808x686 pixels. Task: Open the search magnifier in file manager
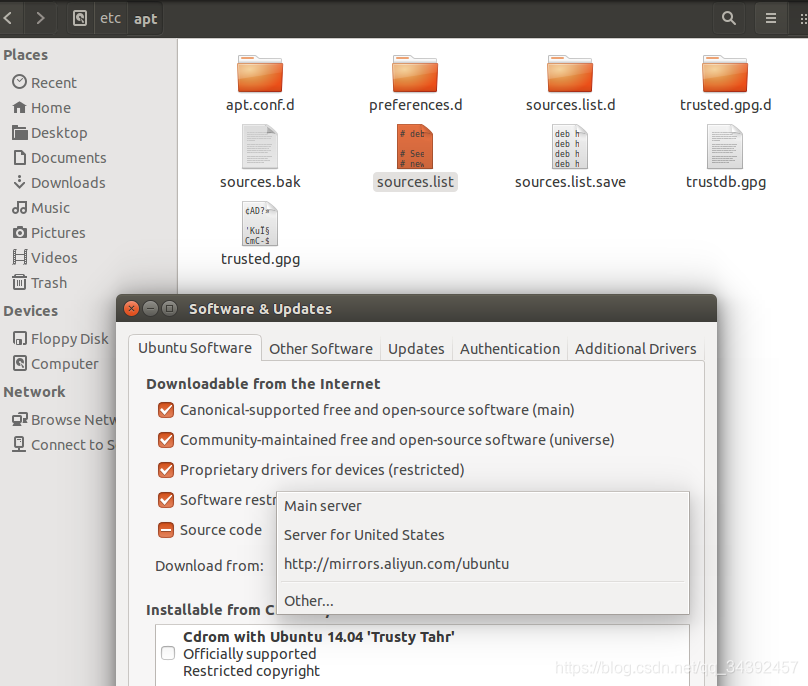point(729,19)
